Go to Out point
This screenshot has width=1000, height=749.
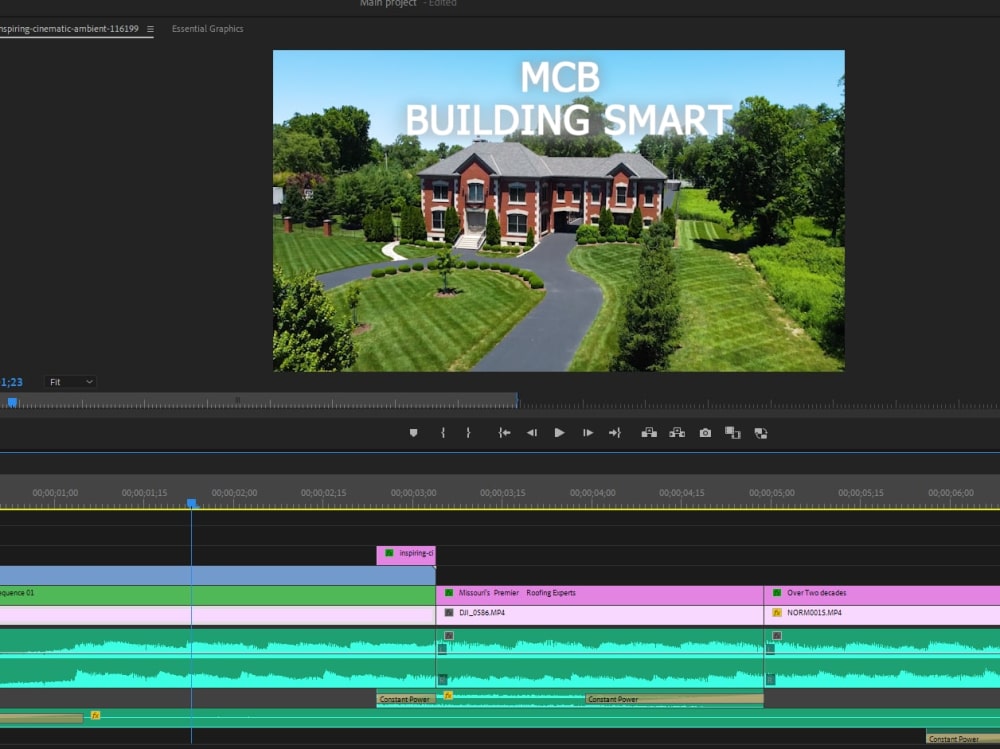tap(615, 433)
